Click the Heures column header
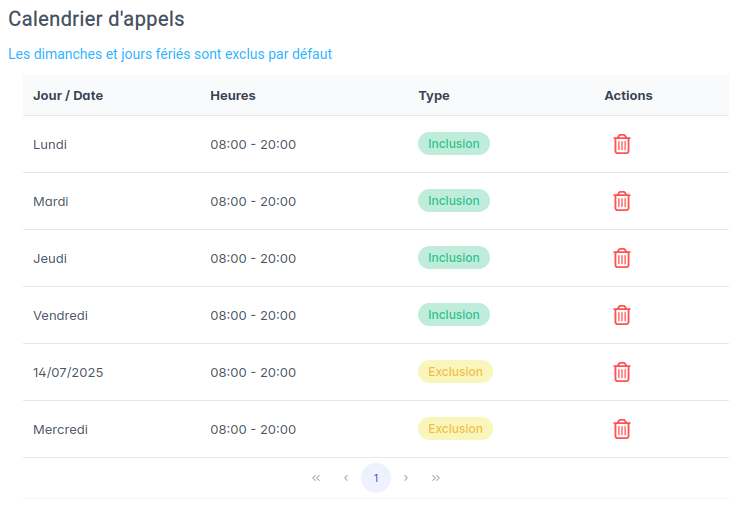 pos(233,96)
